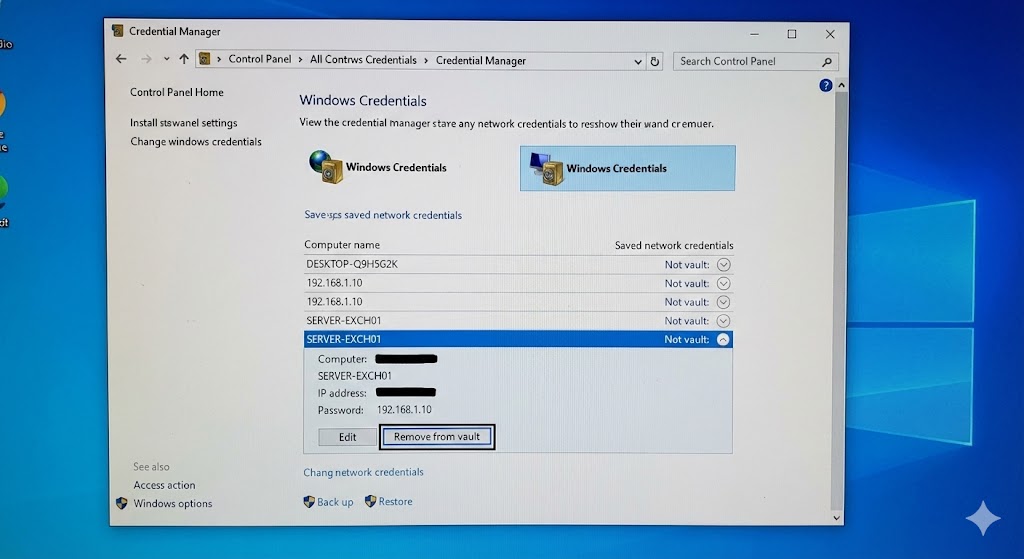The width and height of the screenshot is (1024, 559).
Task: Collapse the highlighted SERVER-EXCH01 entry
Action: (x=723, y=340)
